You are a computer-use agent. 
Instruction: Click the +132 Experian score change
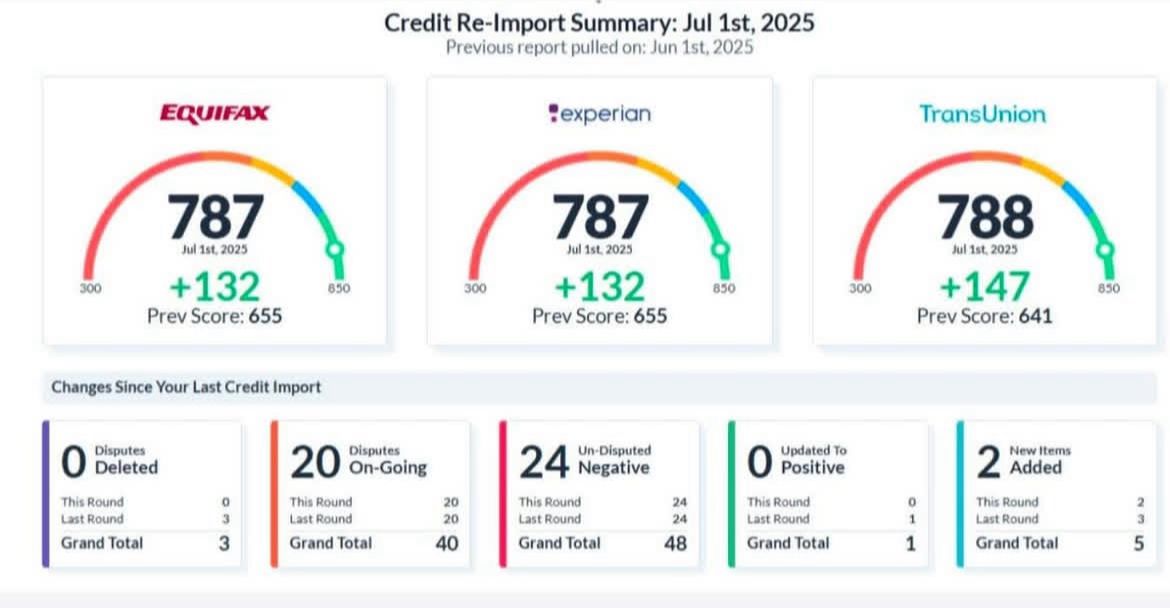(599, 287)
